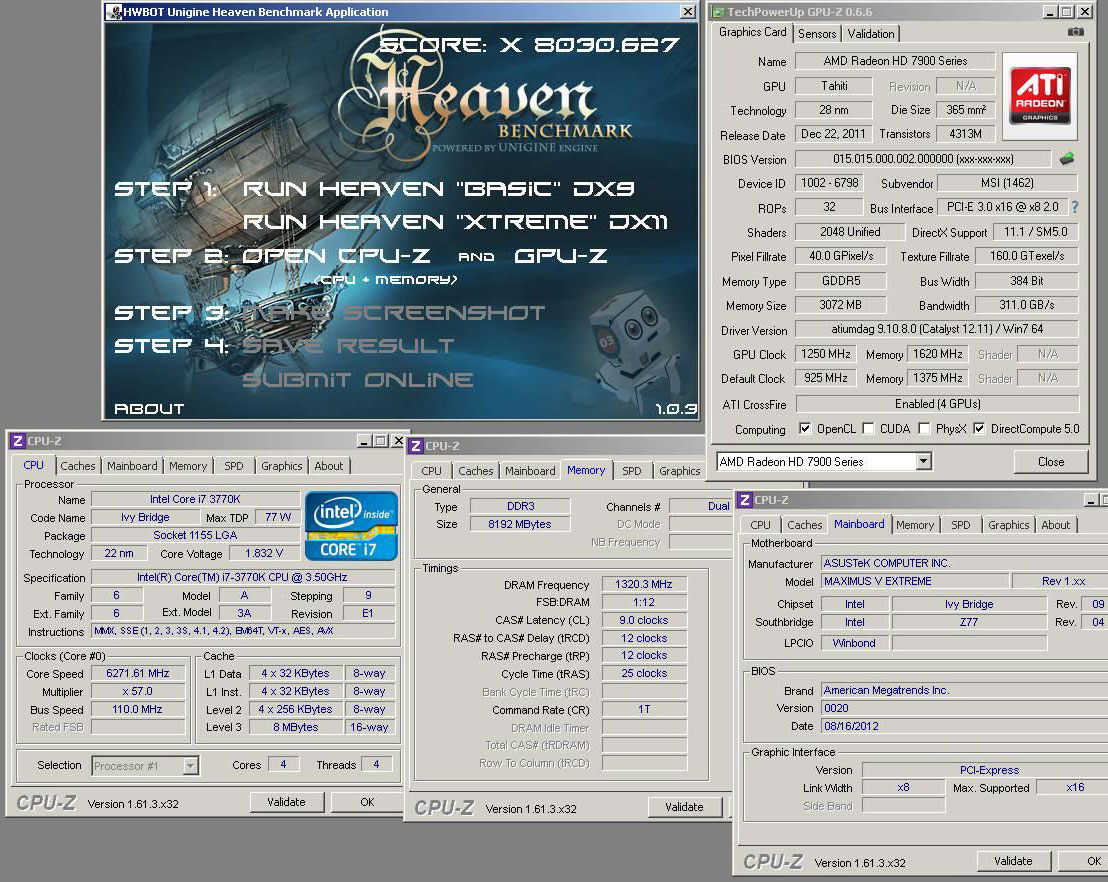The width and height of the screenshot is (1108, 882).
Task: Minimize the GPU-Z window
Action: click(x=1050, y=12)
